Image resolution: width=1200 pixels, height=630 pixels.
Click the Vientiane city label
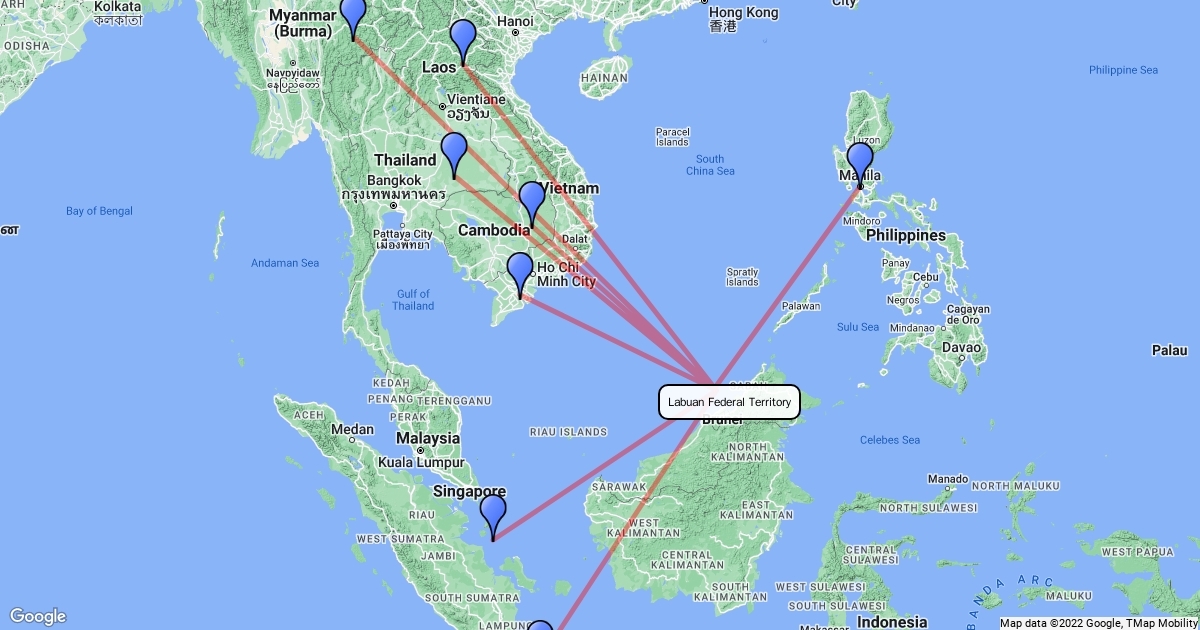(468, 100)
